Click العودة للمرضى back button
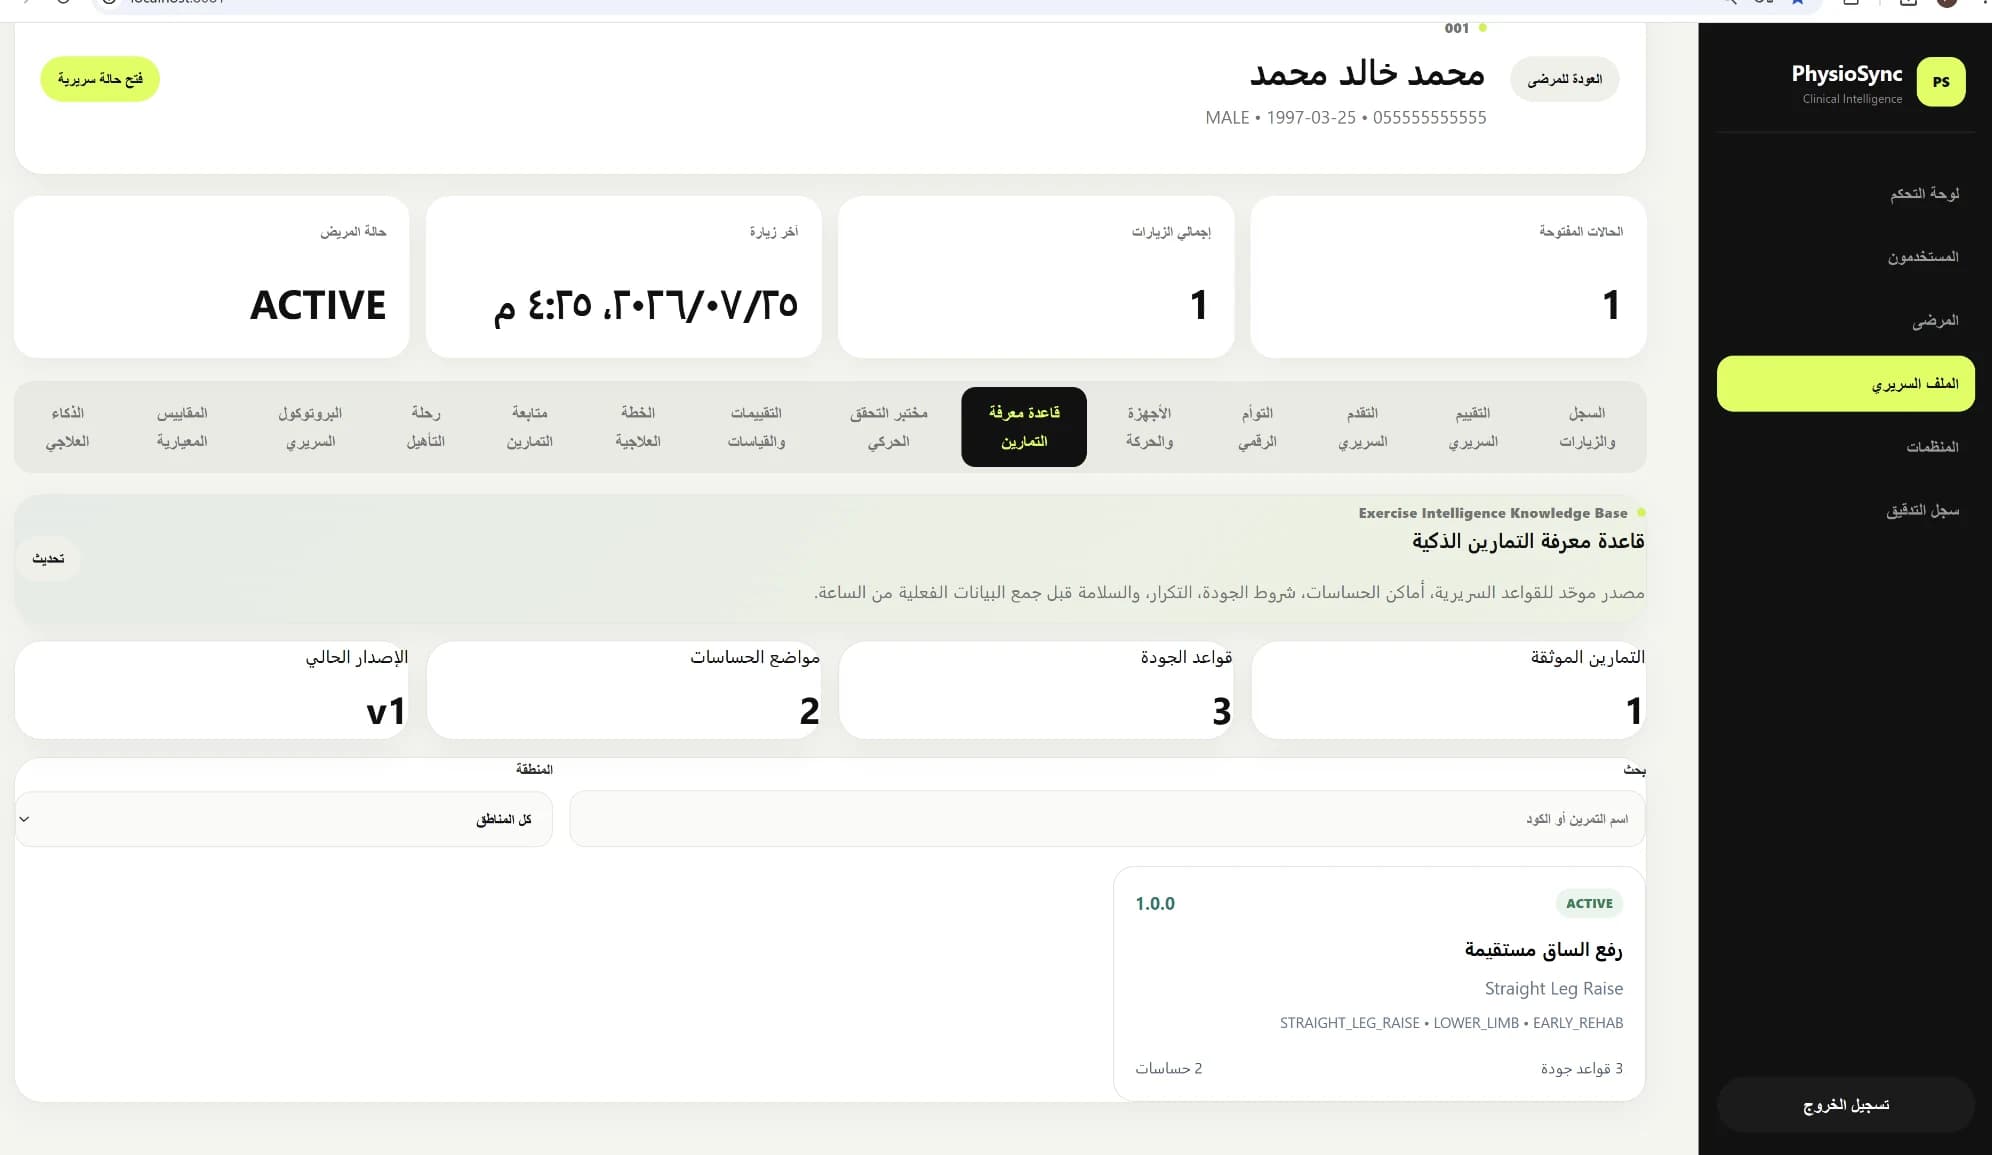This screenshot has height=1155, width=1992. pyautogui.click(x=1565, y=79)
